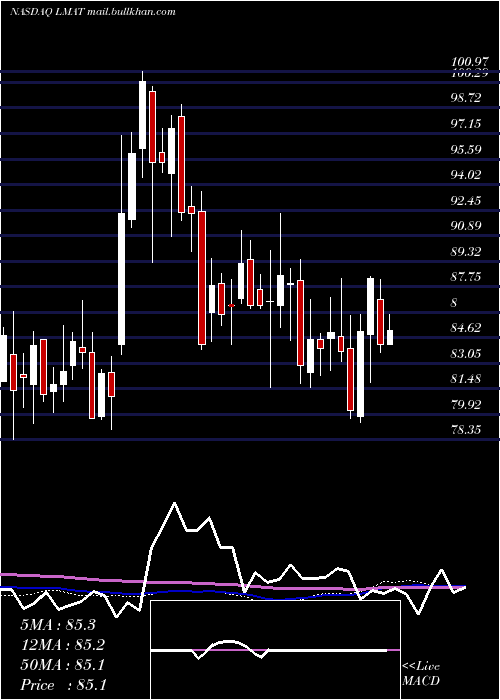Click the 5MA : 85.3 readout
Screen dimensions: 500x700
tap(58, 625)
